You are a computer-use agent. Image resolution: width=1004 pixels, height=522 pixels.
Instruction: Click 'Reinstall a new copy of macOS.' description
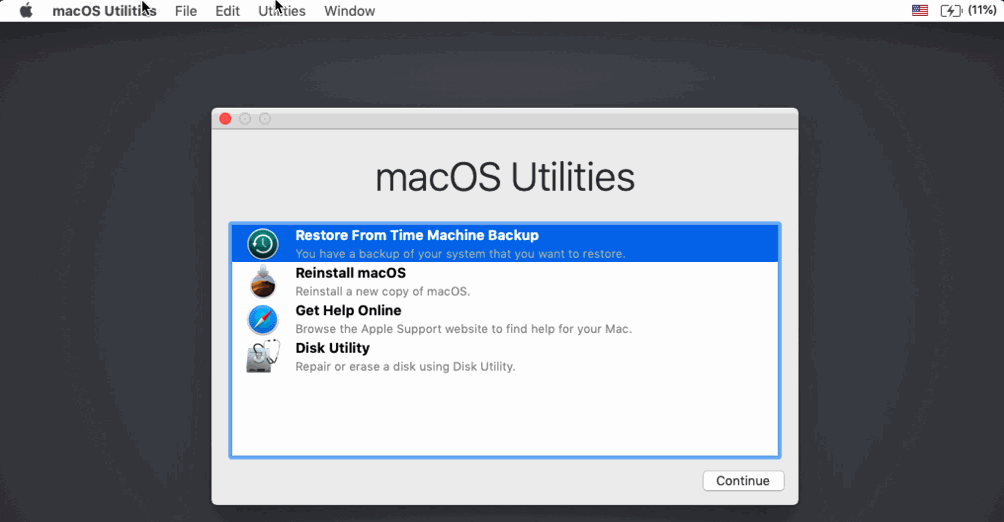tap(383, 291)
